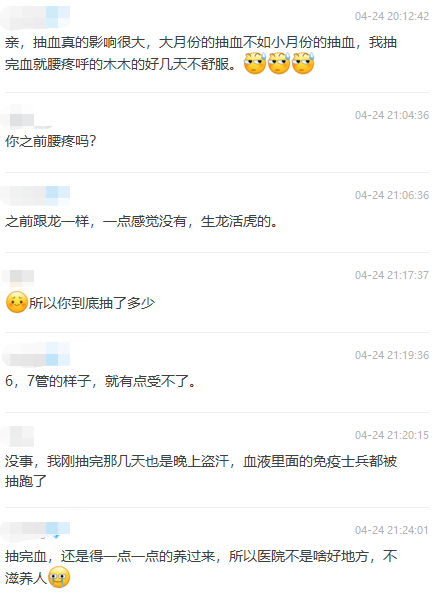
Task: Select message text 所以你到底抽了多少
Action: click(92, 303)
